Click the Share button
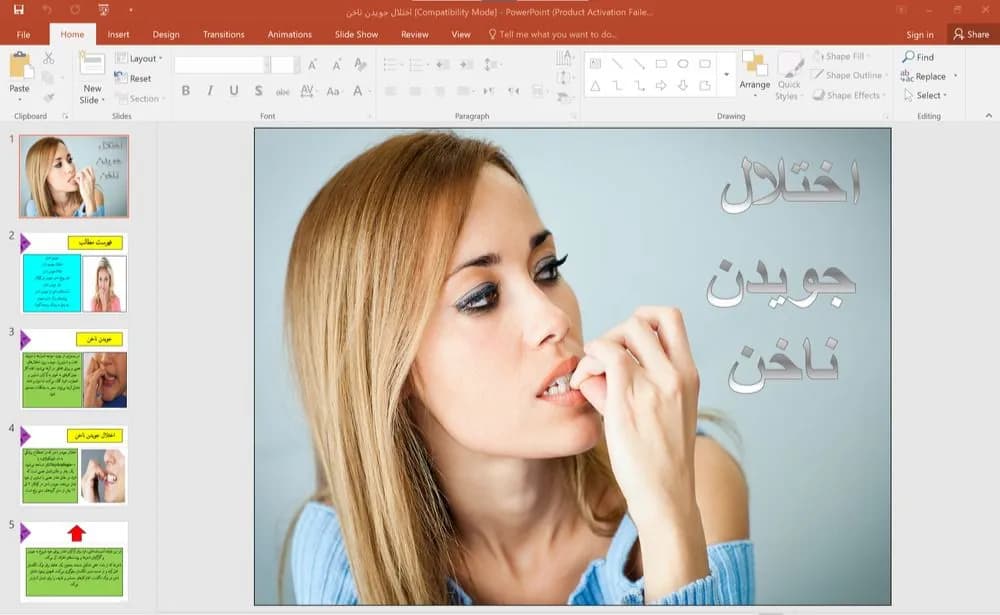Screen dimensions: 1000x615 tap(971, 34)
